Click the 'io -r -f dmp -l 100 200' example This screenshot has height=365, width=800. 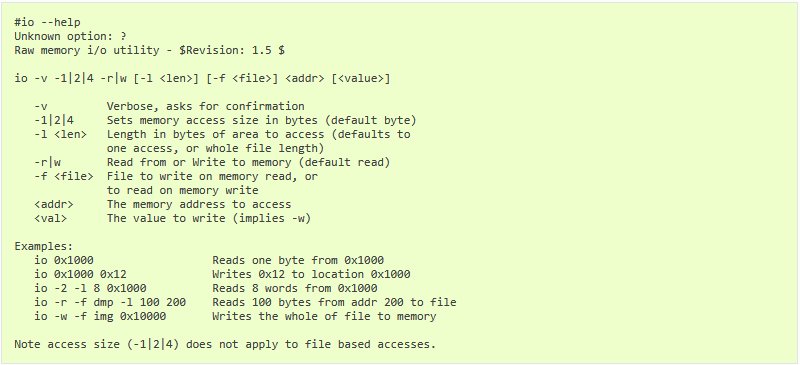[110, 302]
